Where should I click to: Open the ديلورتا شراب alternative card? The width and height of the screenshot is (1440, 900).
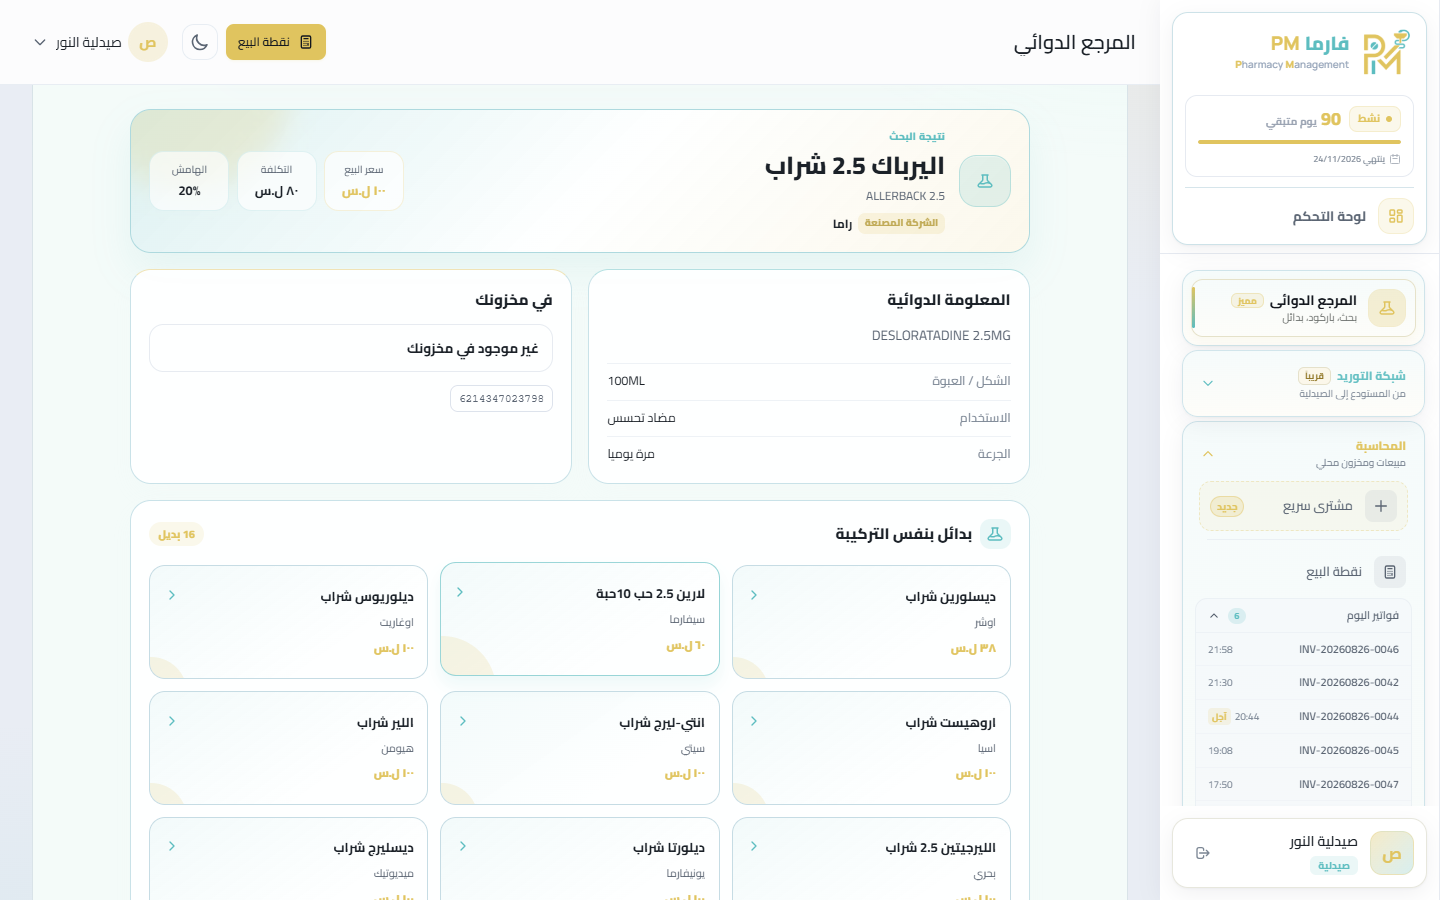click(x=580, y=859)
